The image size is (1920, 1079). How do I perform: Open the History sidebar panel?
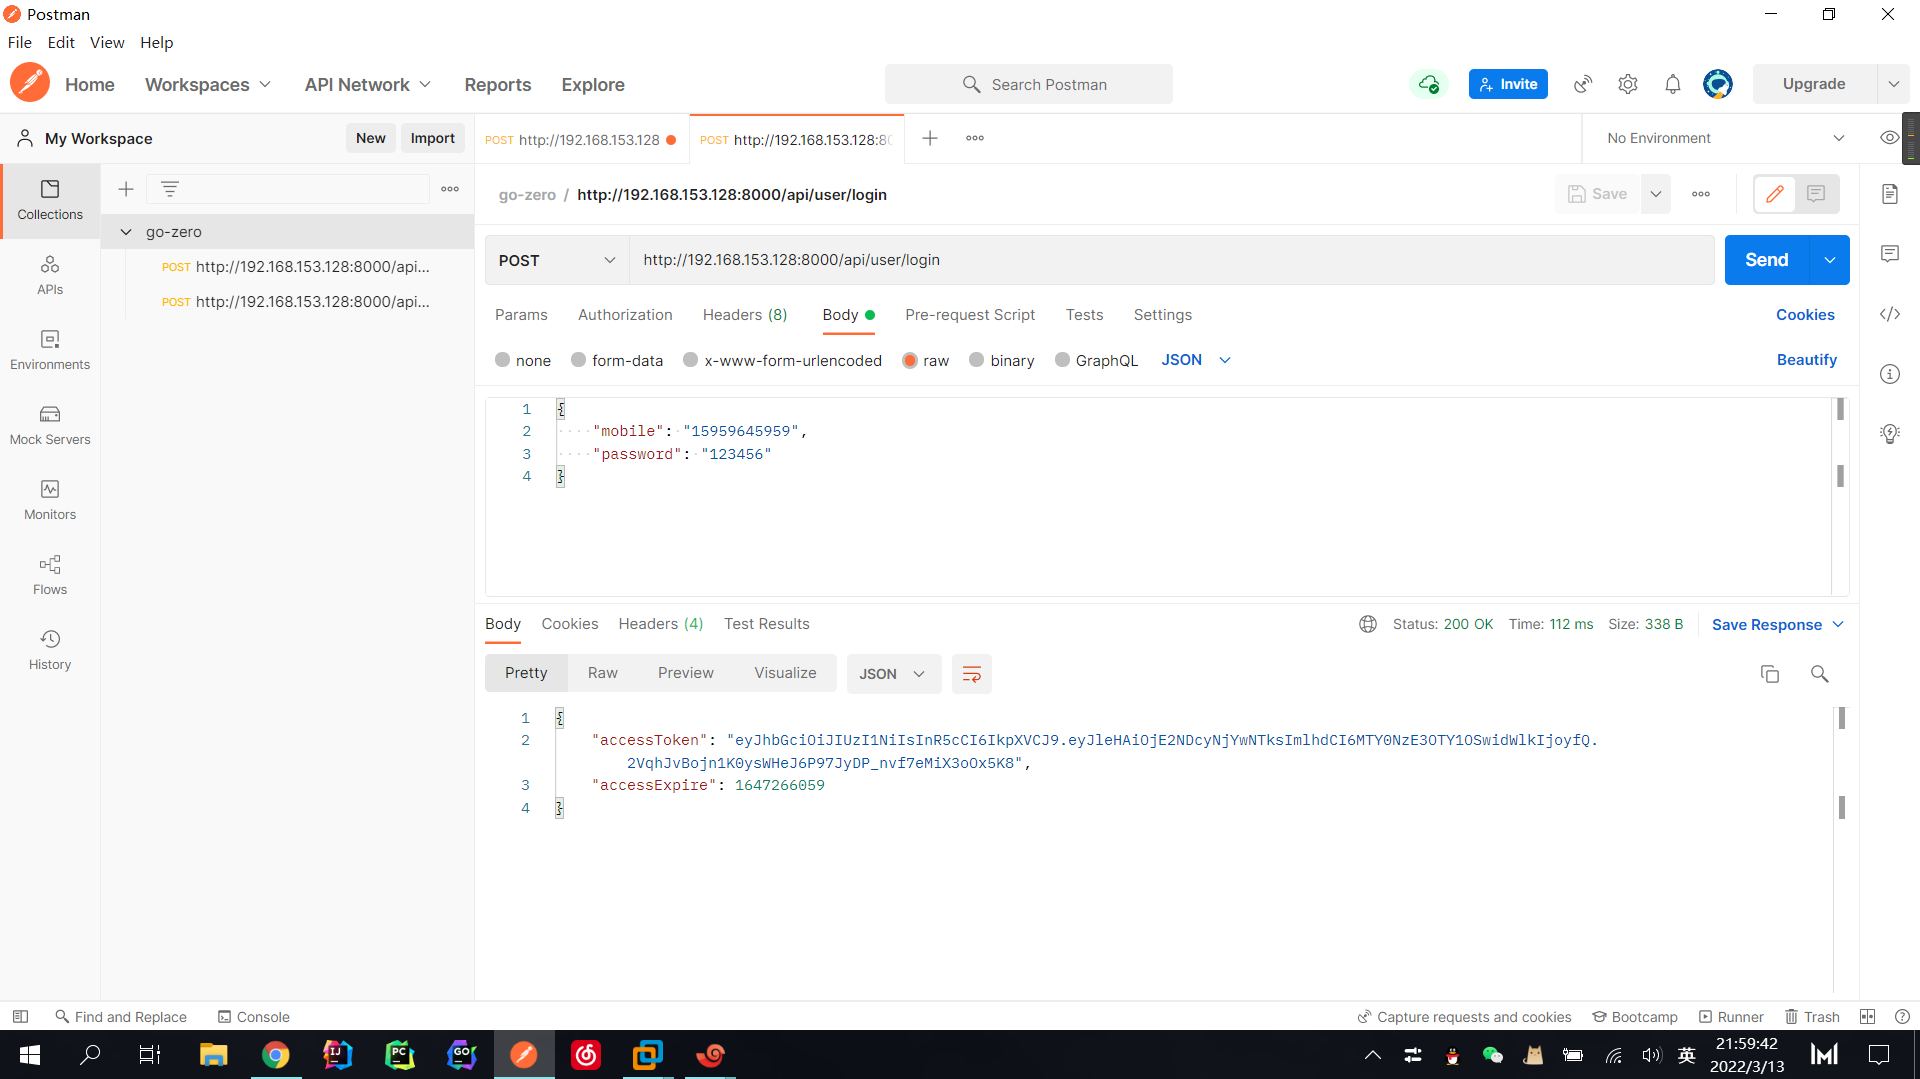coord(50,650)
